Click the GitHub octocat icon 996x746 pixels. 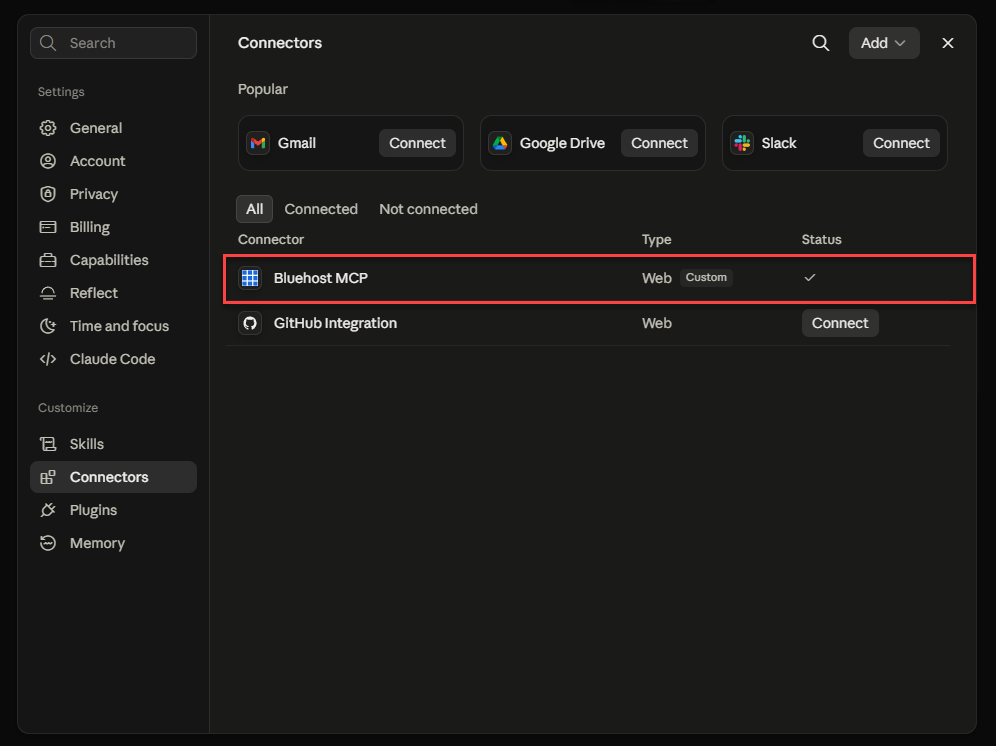[250, 323]
